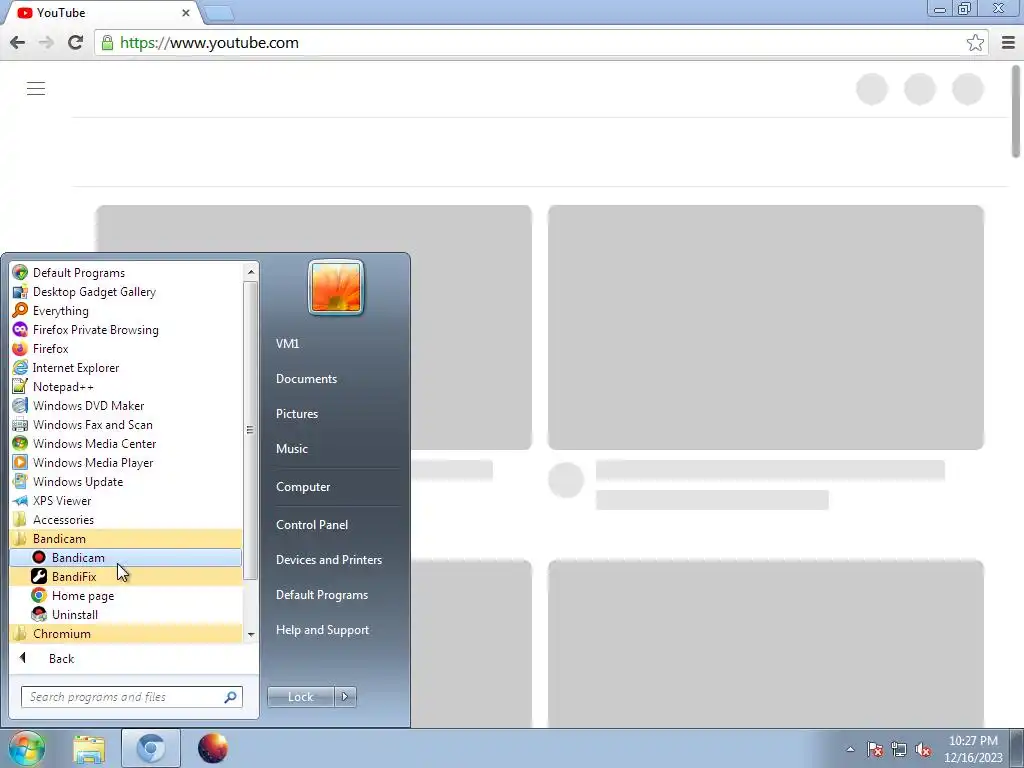Open YouTube hamburger guide menu
The height and width of the screenshot is (768, 1024).
pyautogui.click(x=36, y=88)
